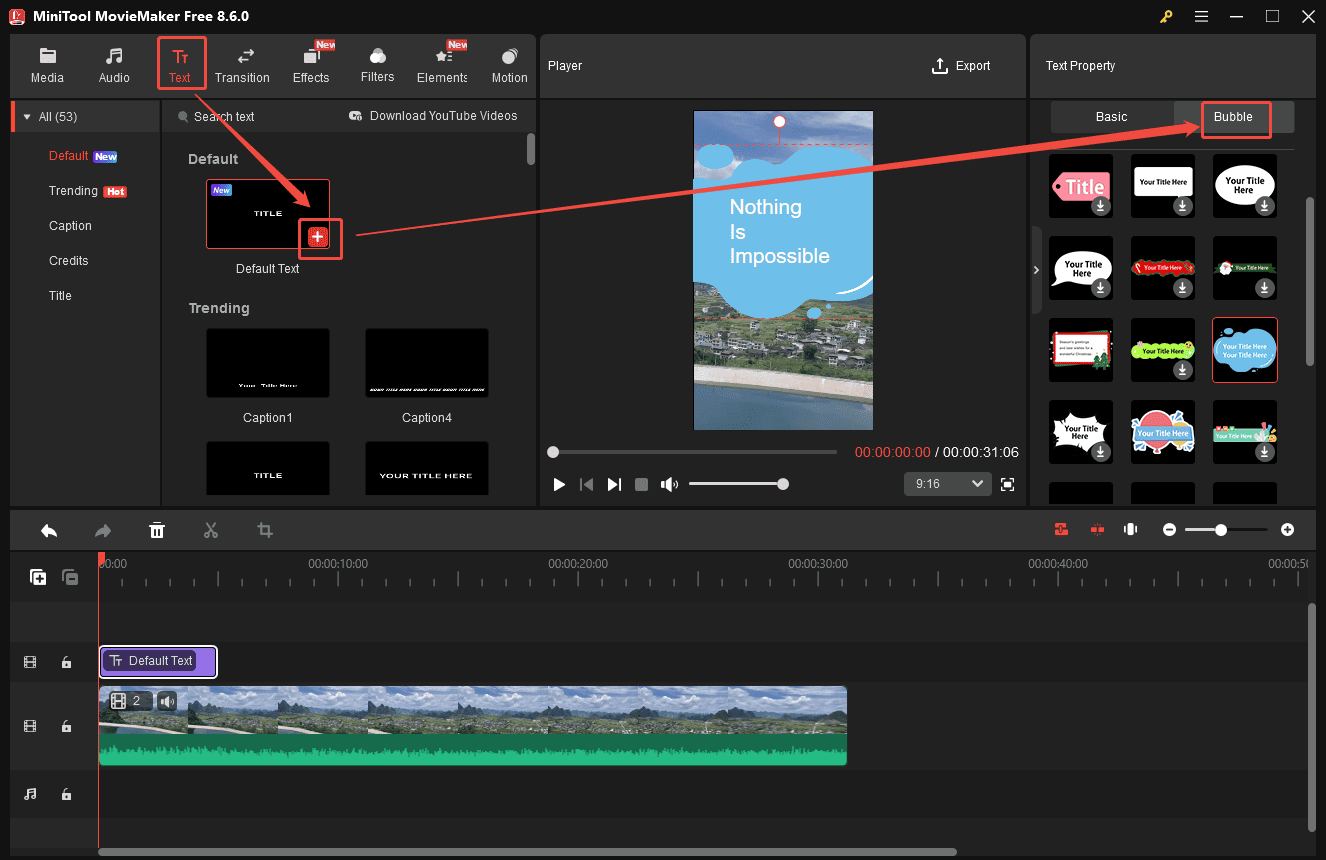Open the Filters panel icon
The height and width of the screenshot is (860, 1326).
click(x=377, y=64)
